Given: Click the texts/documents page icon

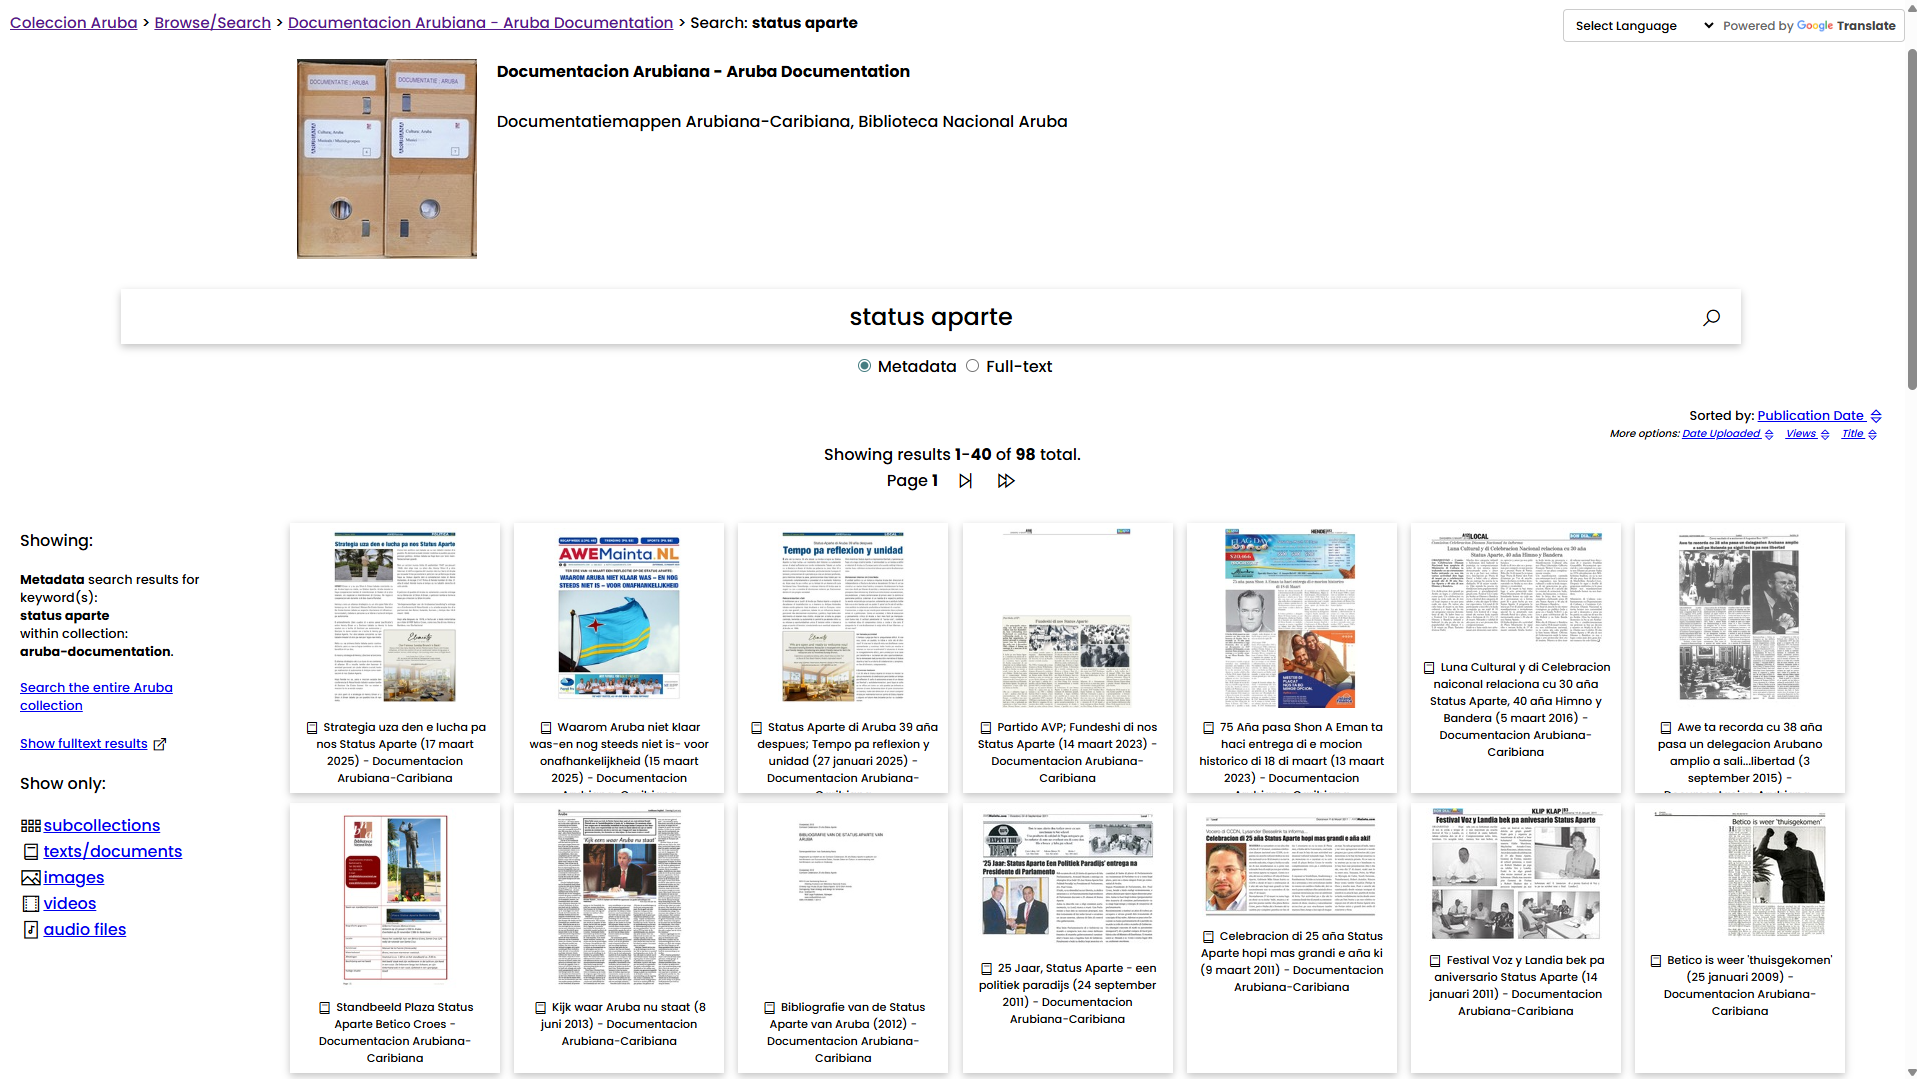Looking at the screenshot, I should click(x=31, y=852).
